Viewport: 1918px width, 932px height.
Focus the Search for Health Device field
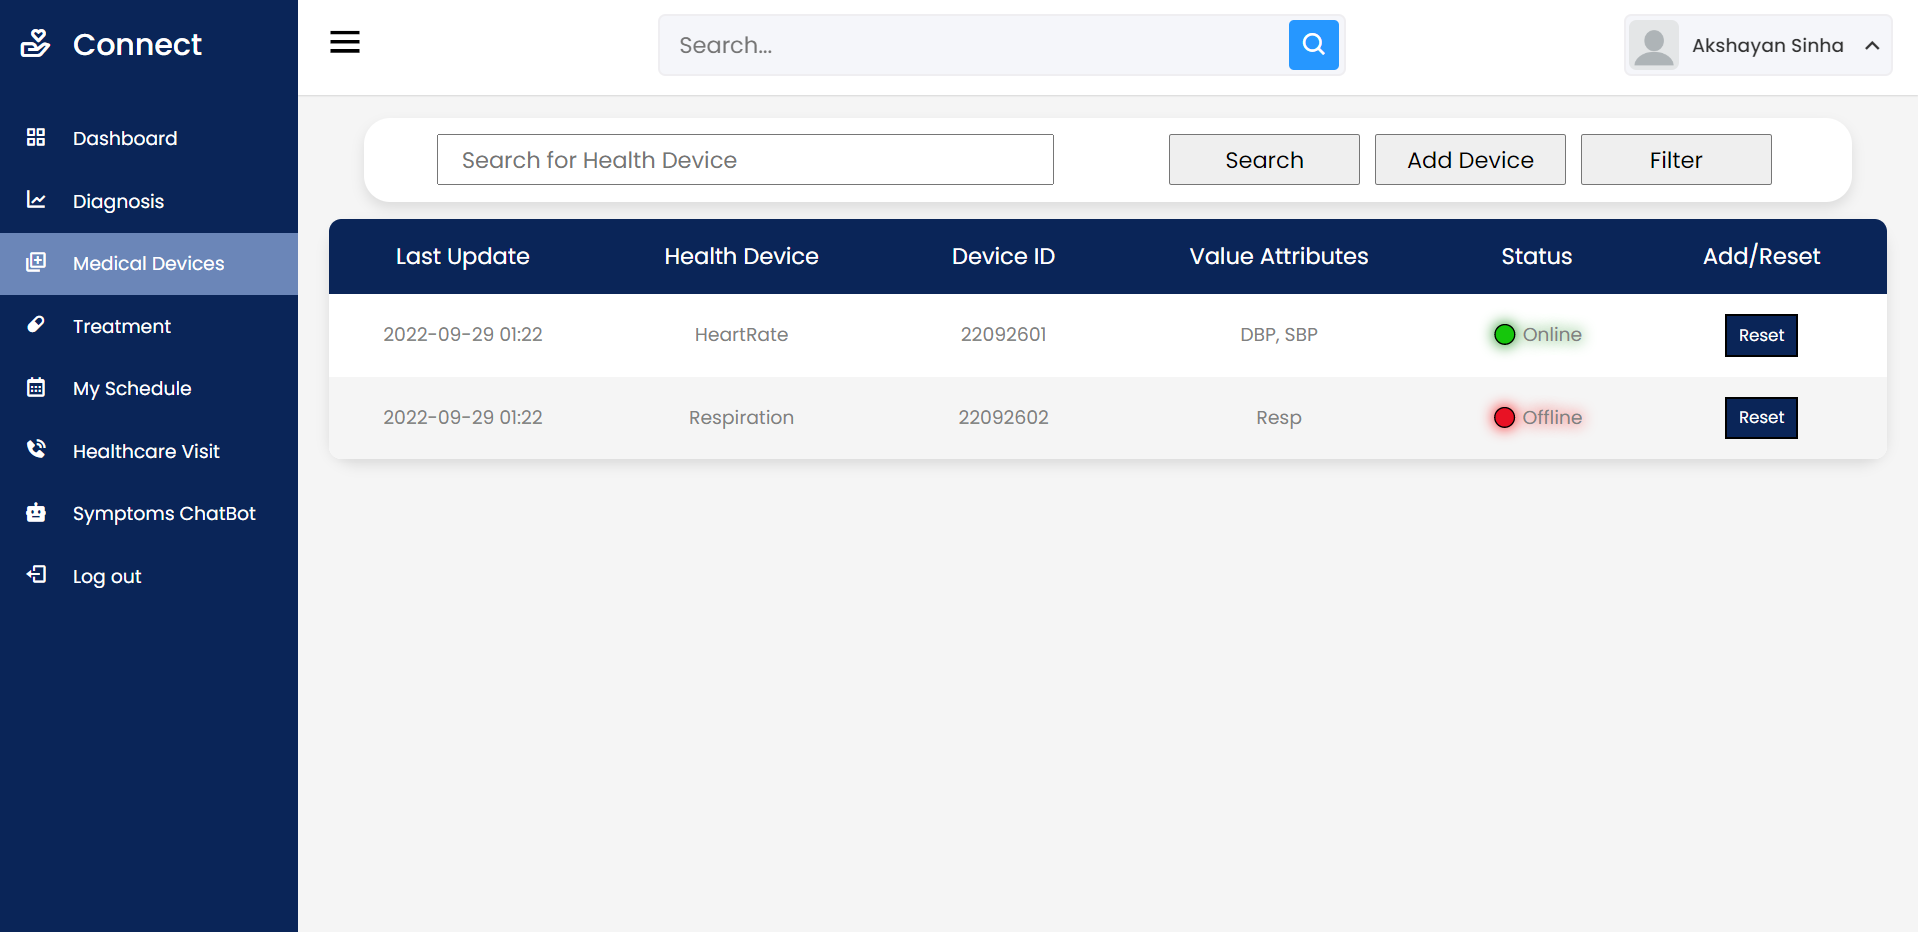click(x=744, y=160)
